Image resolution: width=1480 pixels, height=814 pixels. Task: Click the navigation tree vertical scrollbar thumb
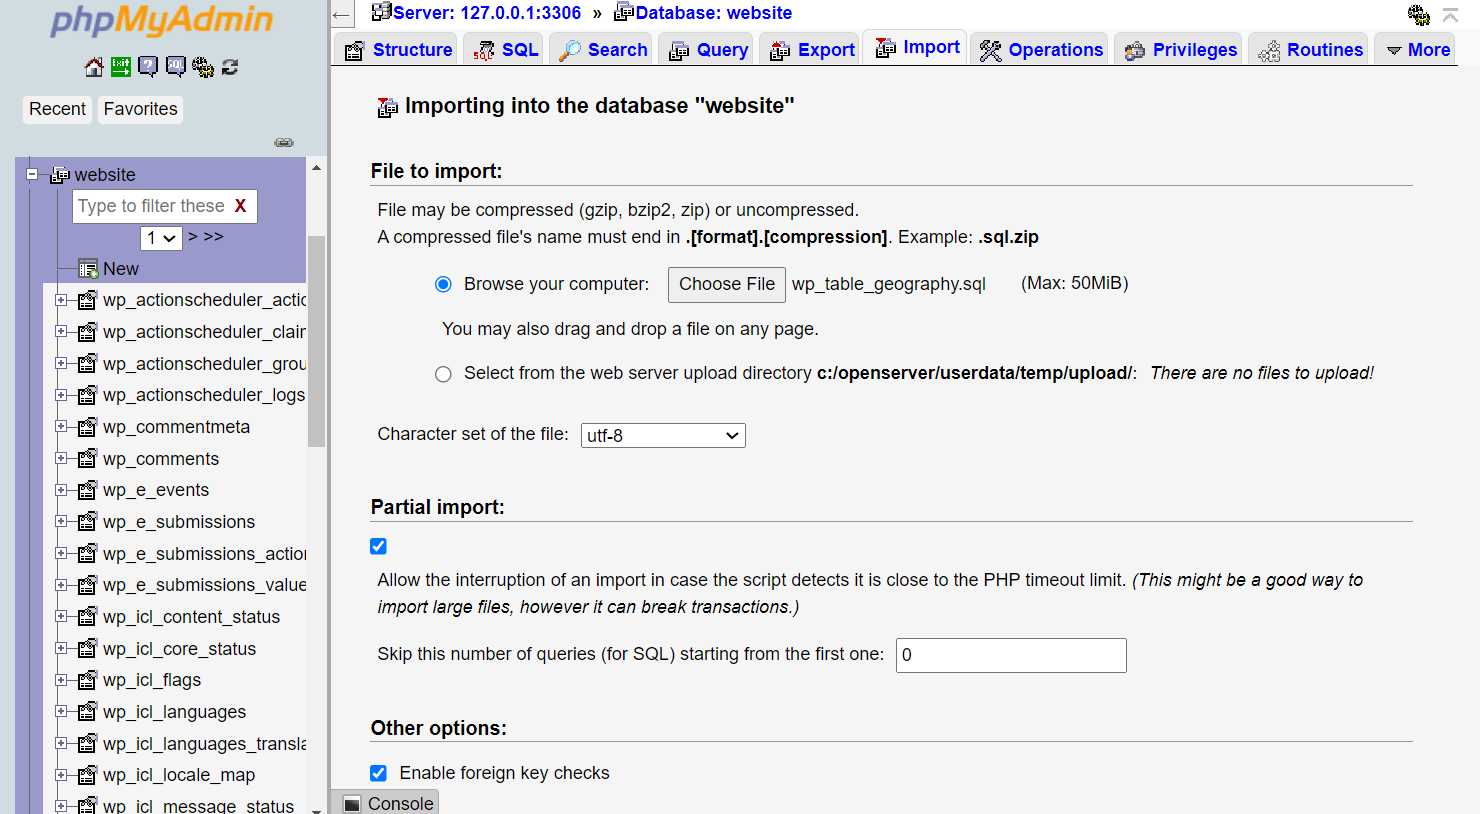coord(316,340)
